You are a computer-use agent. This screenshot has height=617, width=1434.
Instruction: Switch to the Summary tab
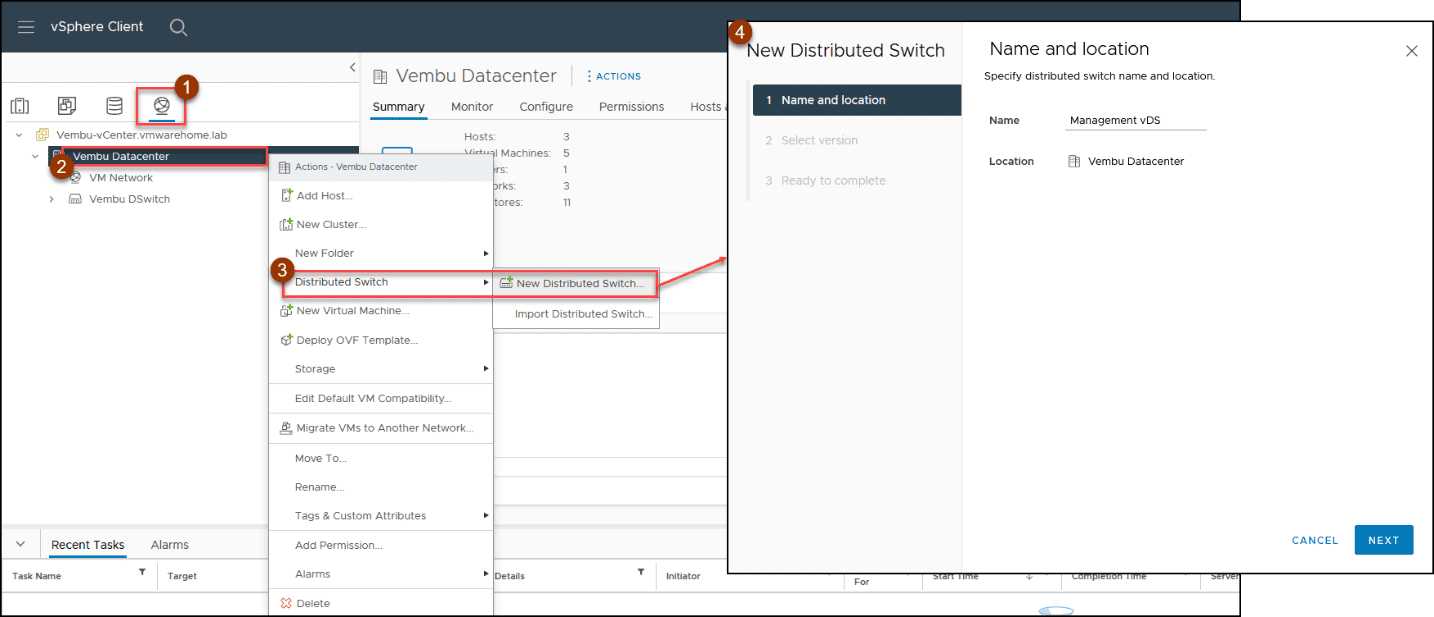pos(398,107)
